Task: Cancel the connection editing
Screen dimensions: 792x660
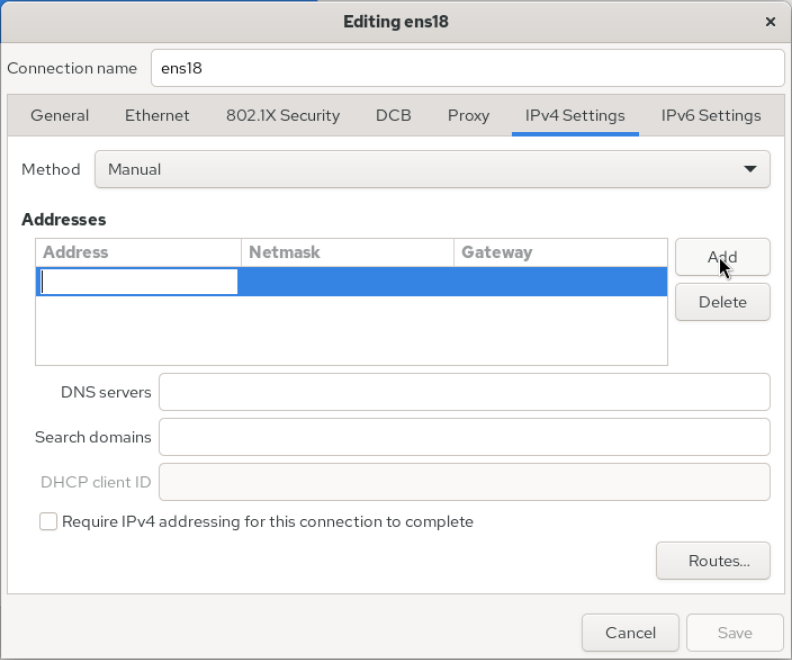Action: pyautogui.click(x=630, y=633)
